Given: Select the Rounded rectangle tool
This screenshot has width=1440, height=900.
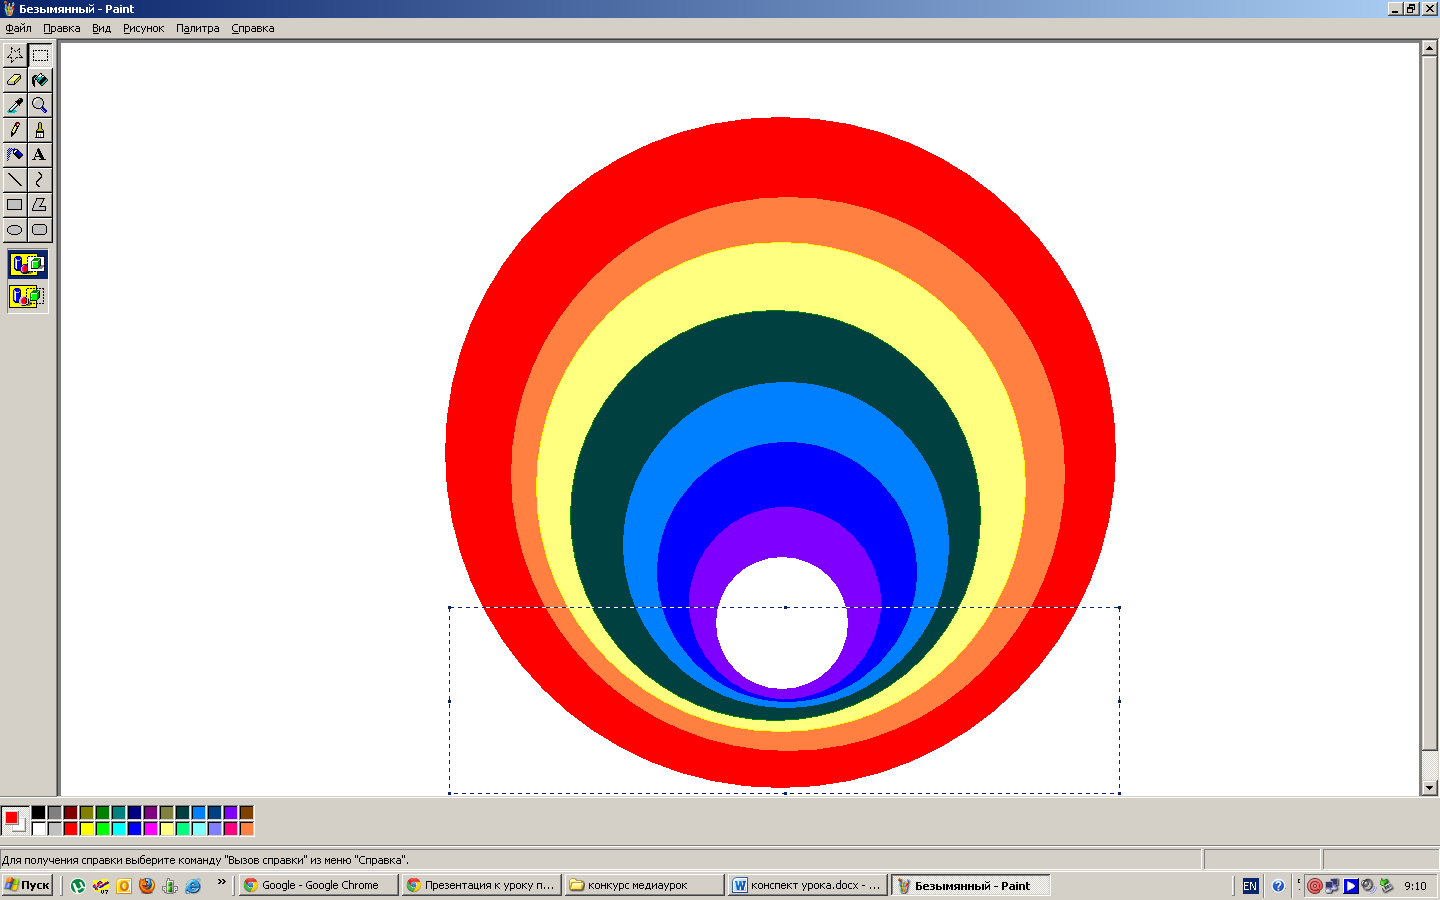Looking at the screenshot, I should tap(40, 230).
